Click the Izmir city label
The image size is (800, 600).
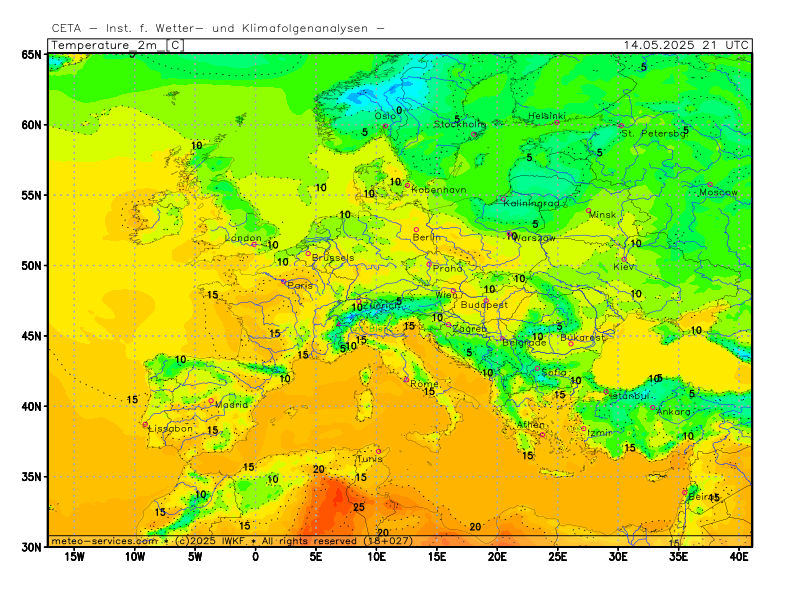click(600, 433)
